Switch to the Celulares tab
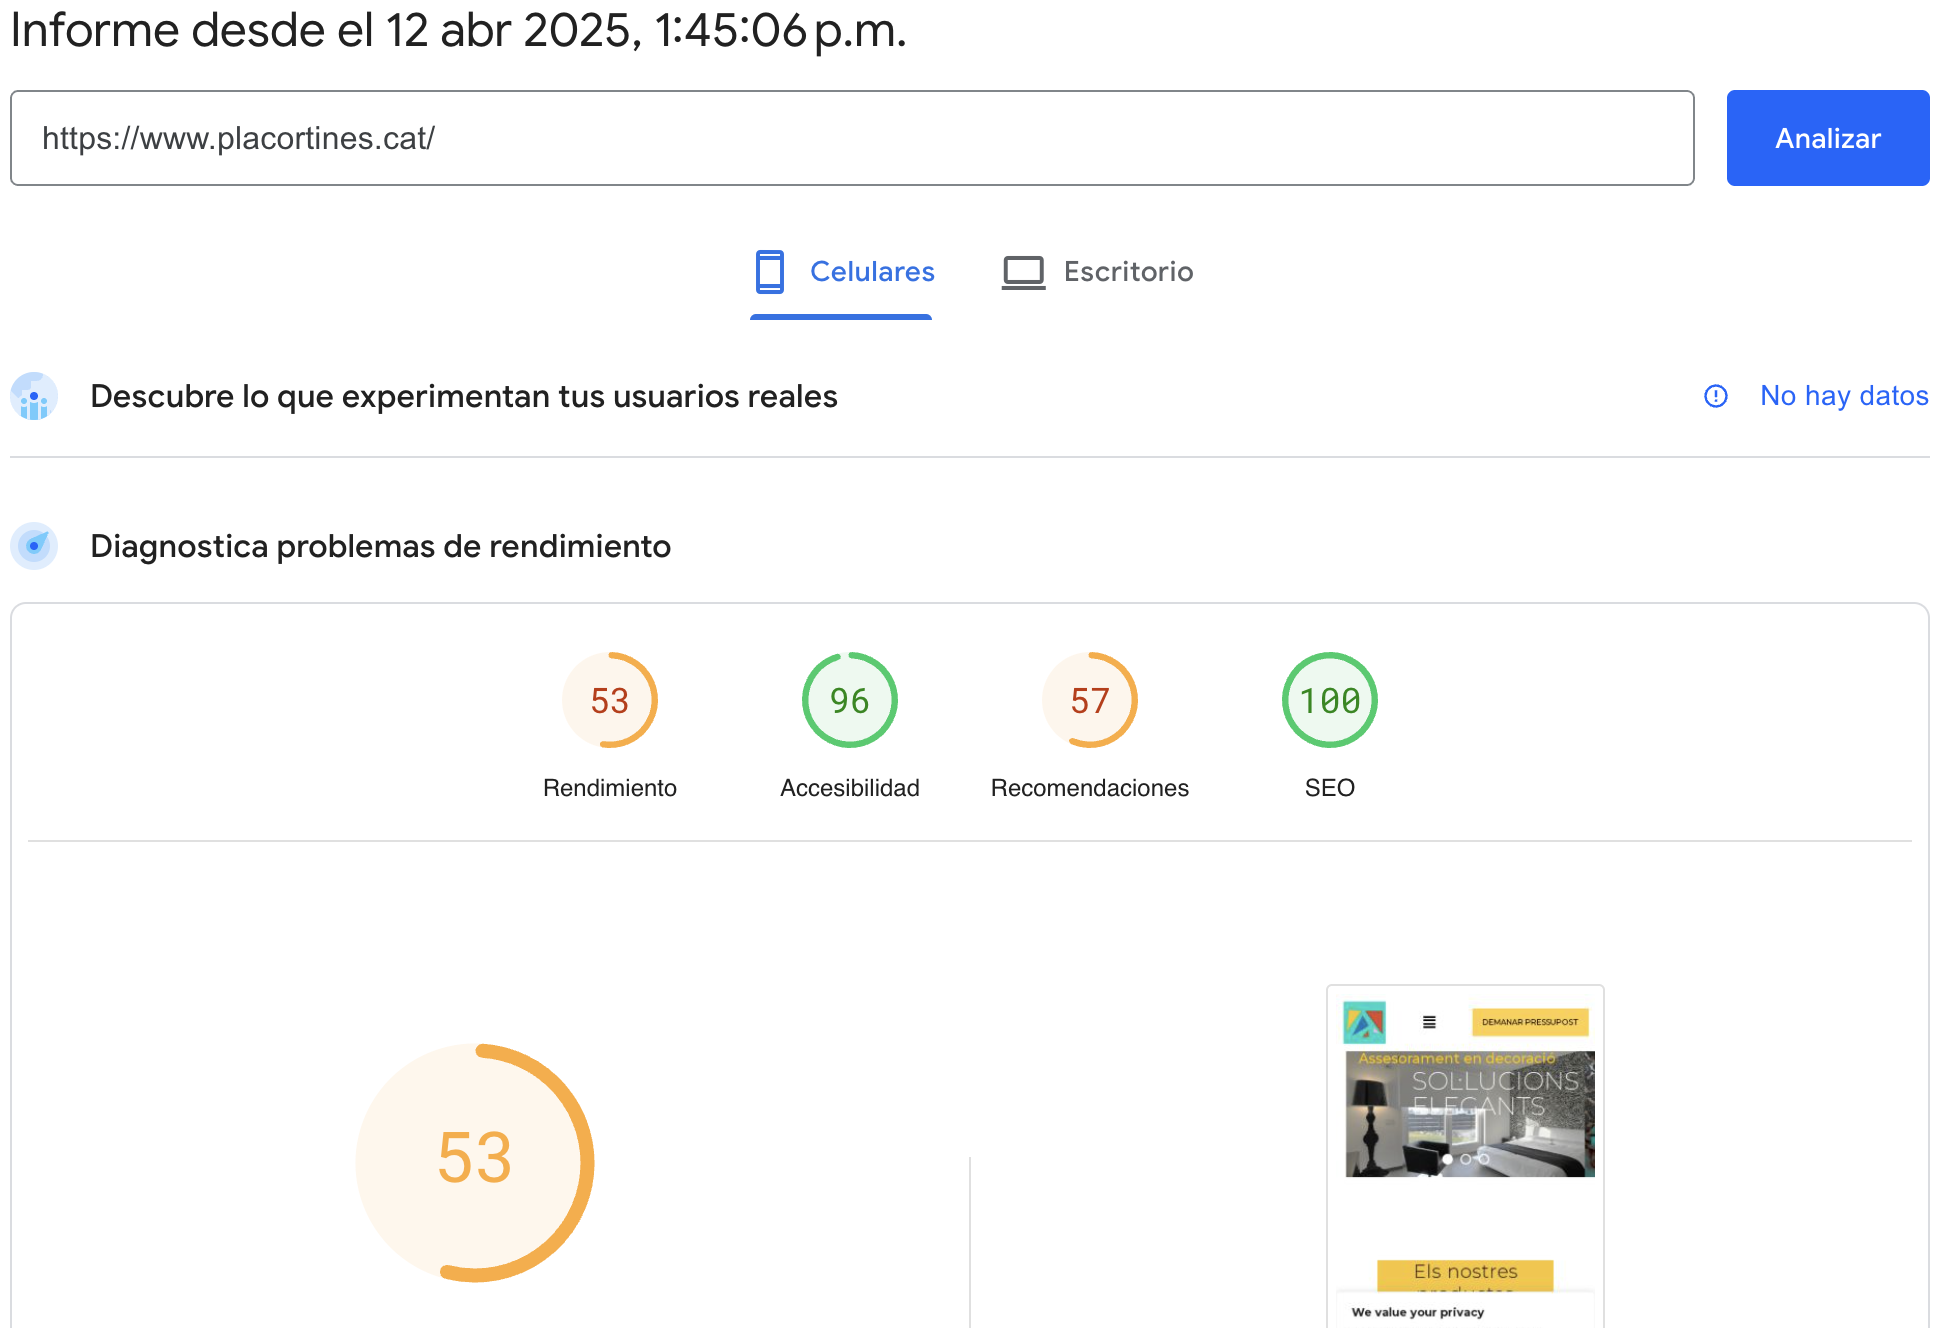 coord(871,272)
